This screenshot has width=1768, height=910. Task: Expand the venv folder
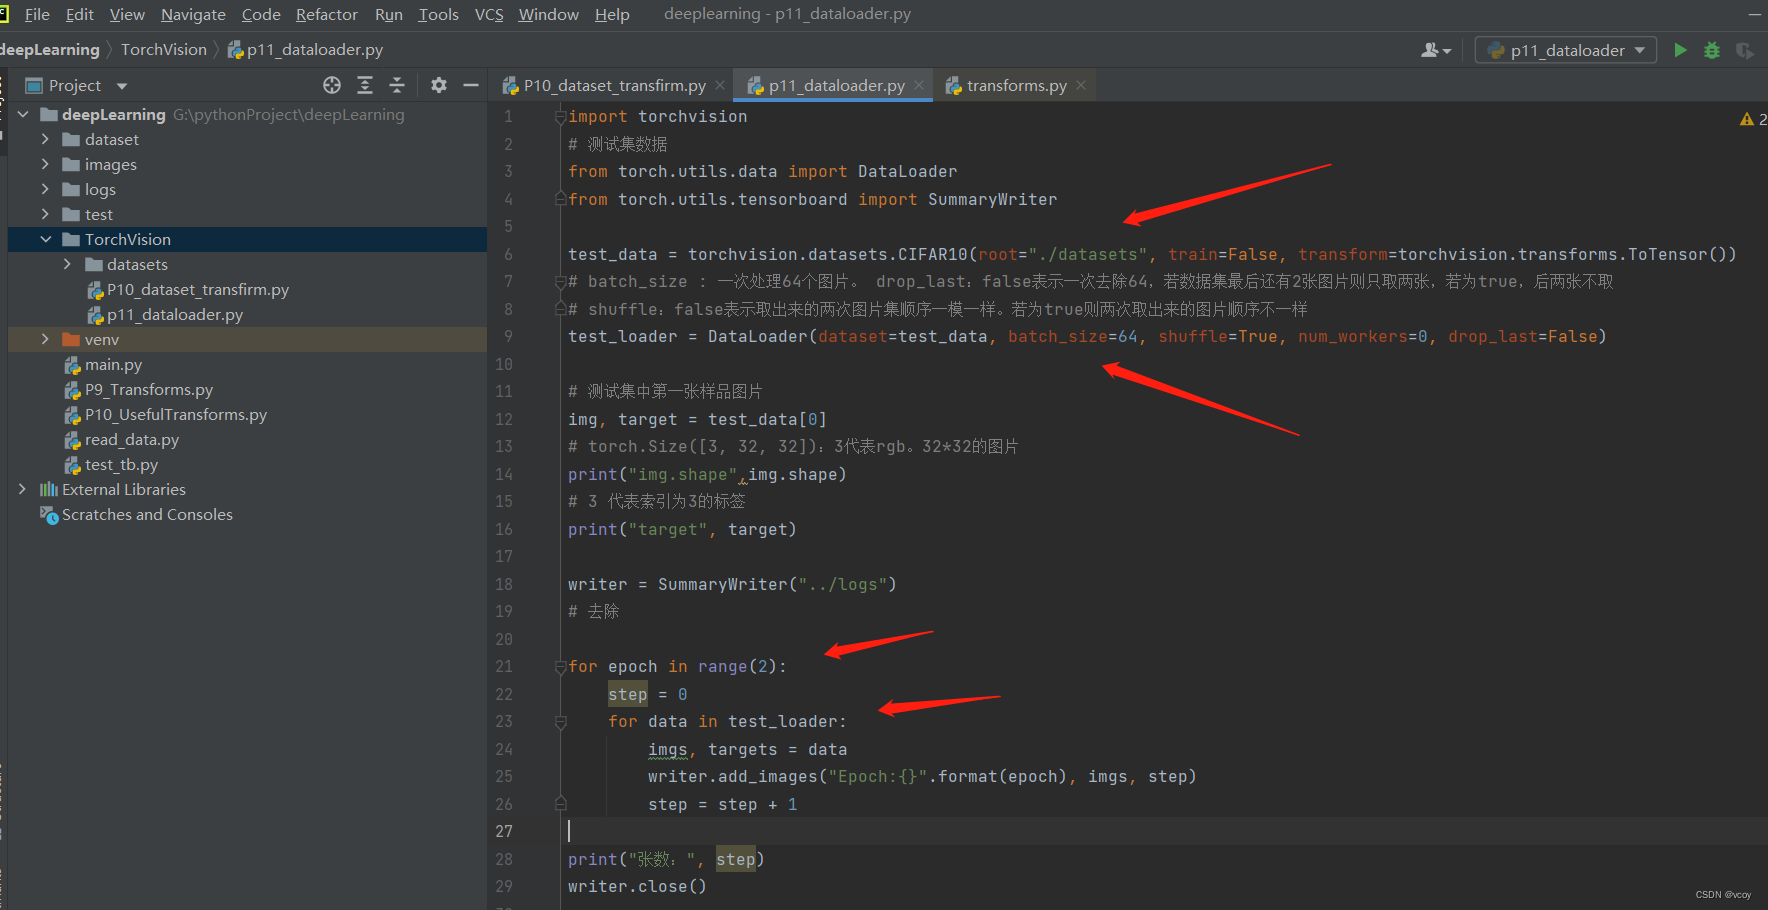click(45, 340)
